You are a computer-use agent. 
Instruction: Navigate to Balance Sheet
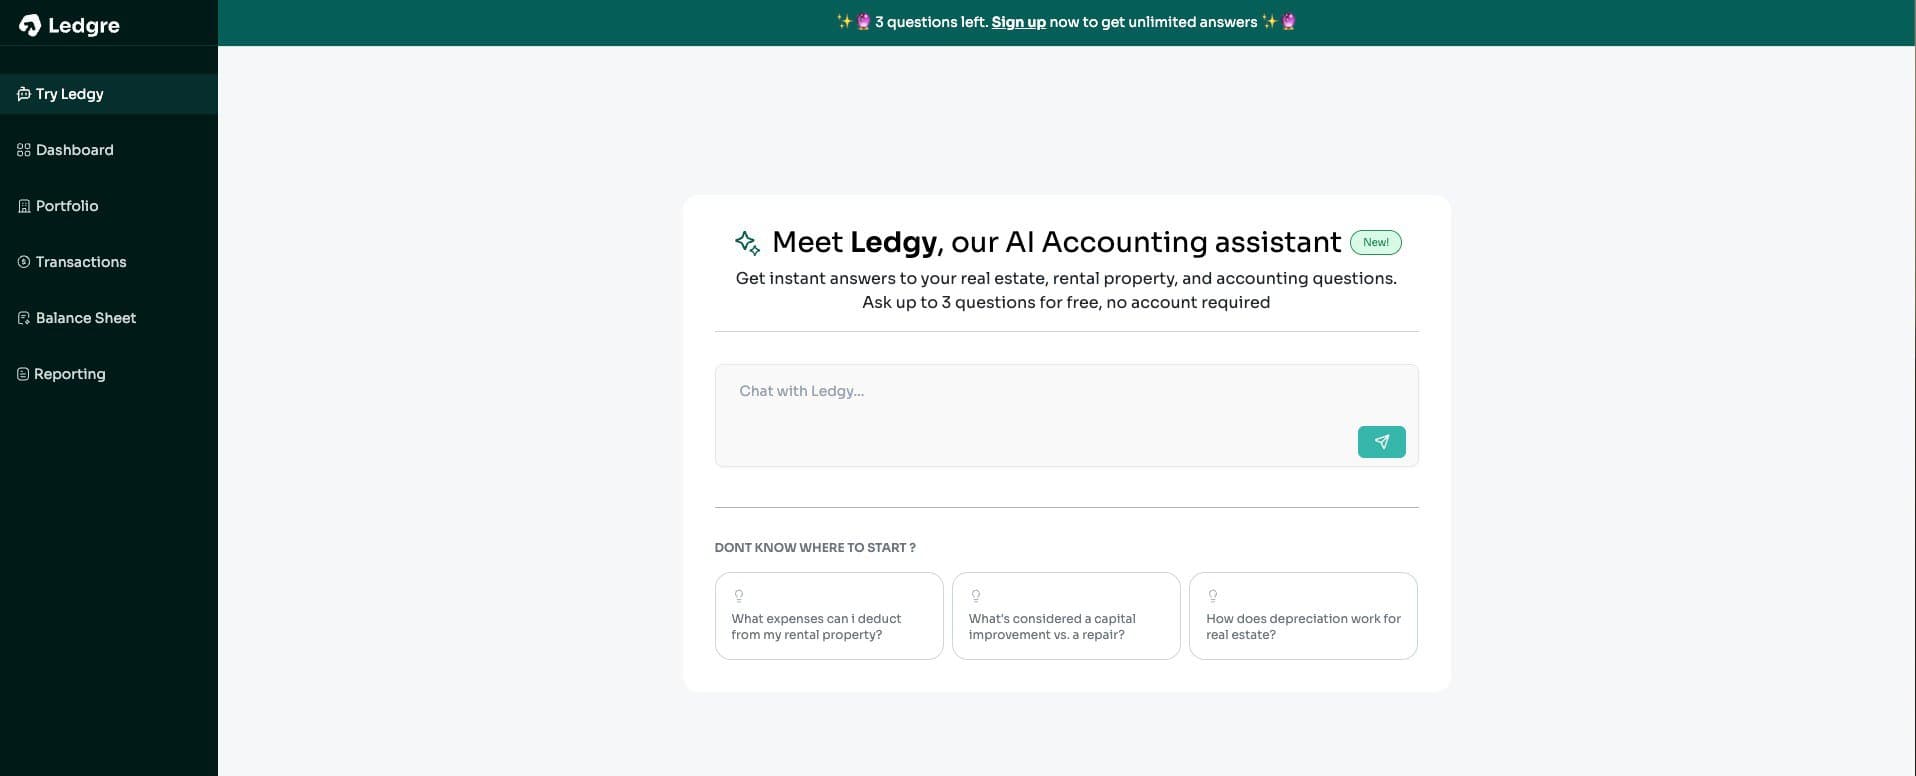tap(85, 318)
